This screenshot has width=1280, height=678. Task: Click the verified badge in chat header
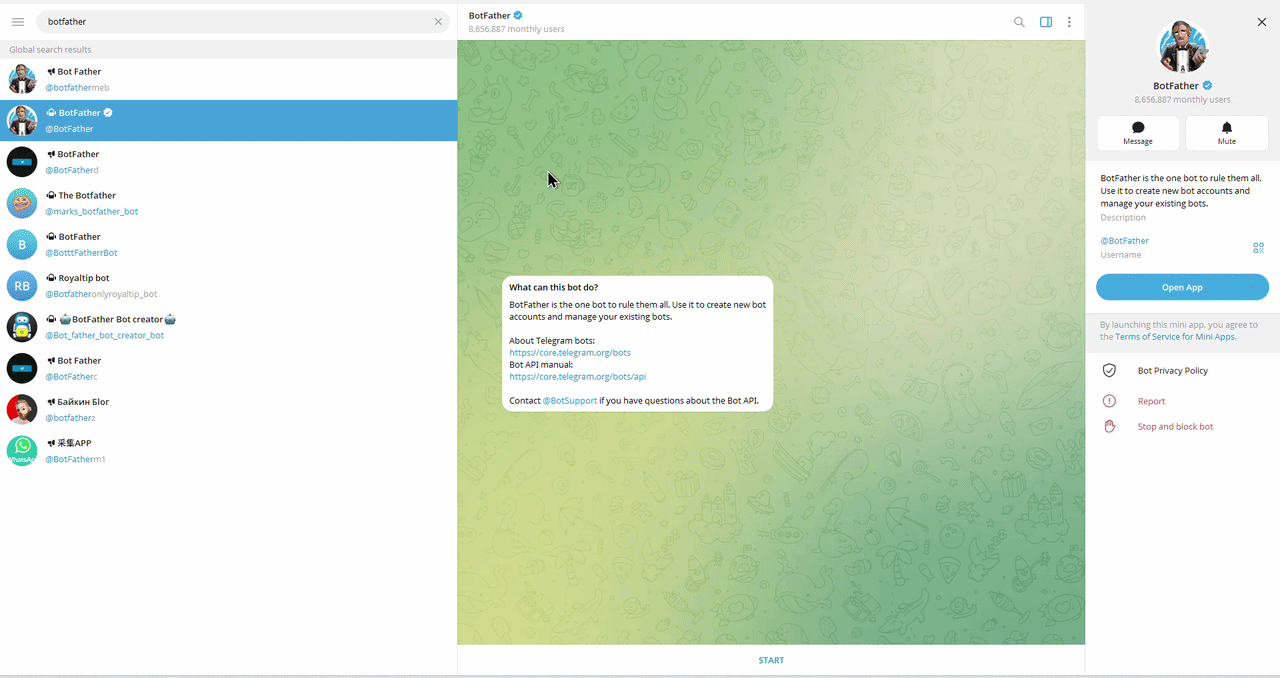coord(518,16)
